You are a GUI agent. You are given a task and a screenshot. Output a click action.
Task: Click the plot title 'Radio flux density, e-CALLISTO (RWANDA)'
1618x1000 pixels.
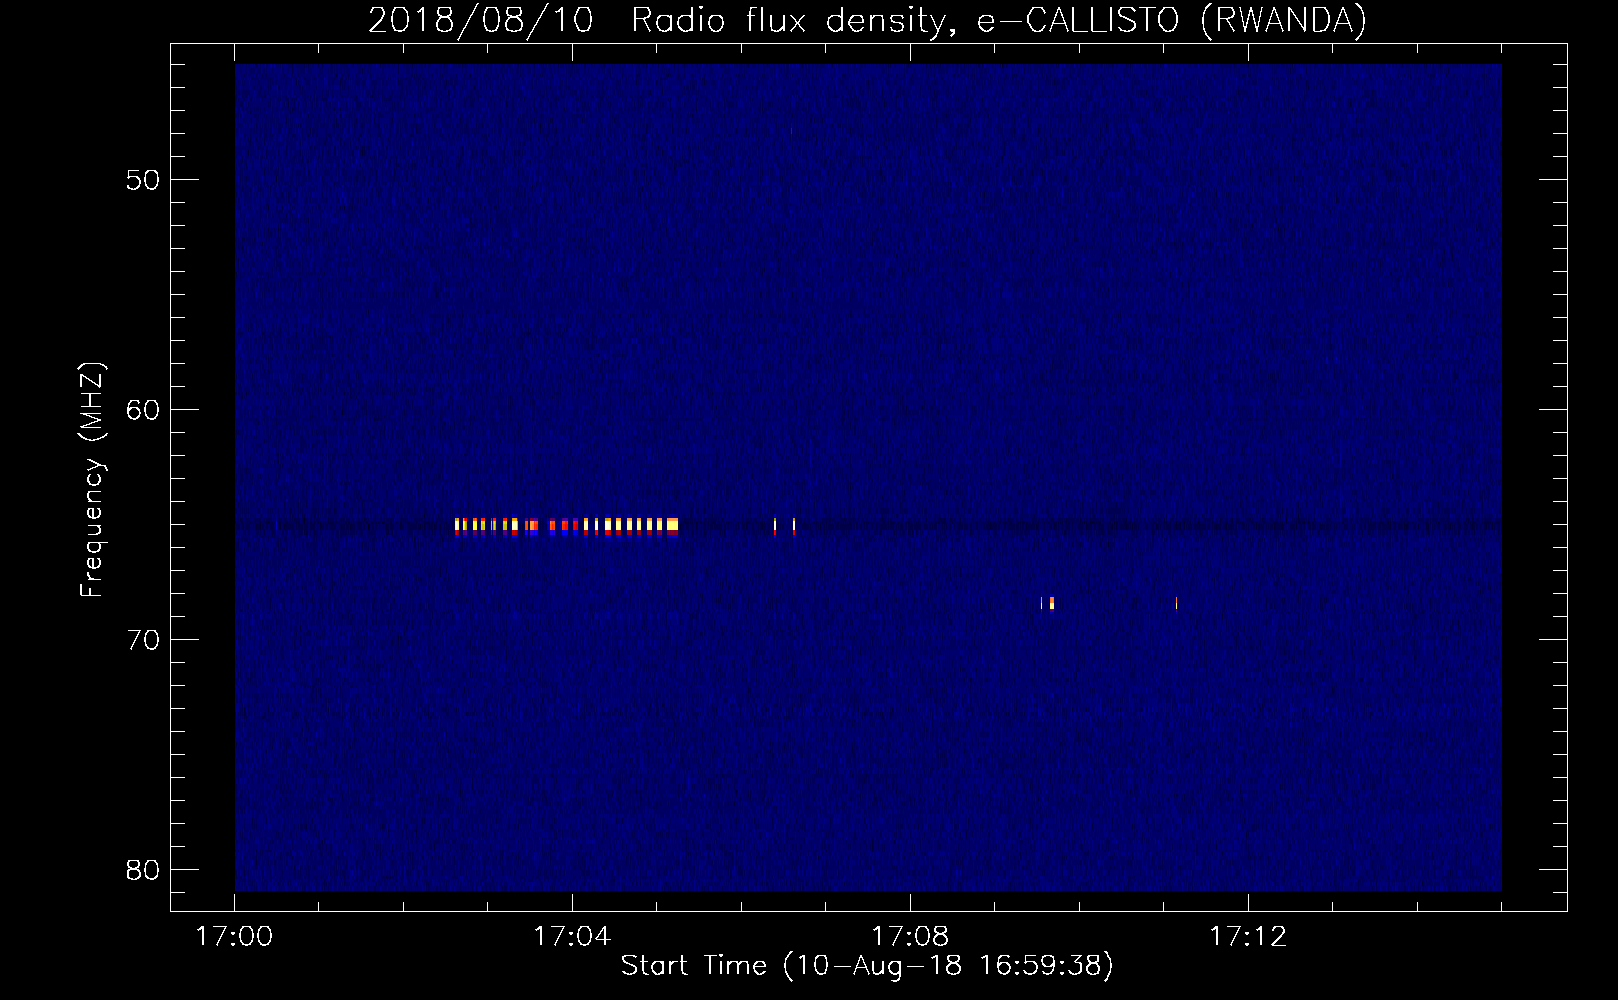999,20
